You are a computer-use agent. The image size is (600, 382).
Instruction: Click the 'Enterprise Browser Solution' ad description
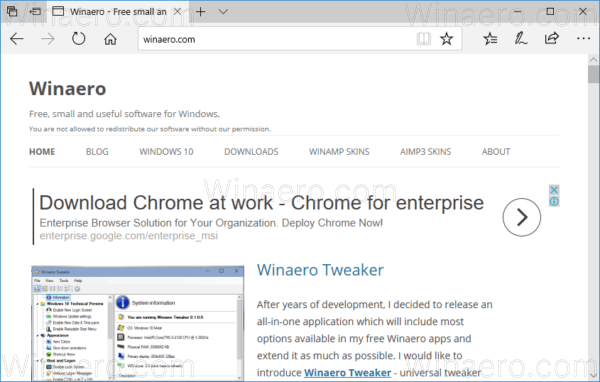tap(211, 223)
